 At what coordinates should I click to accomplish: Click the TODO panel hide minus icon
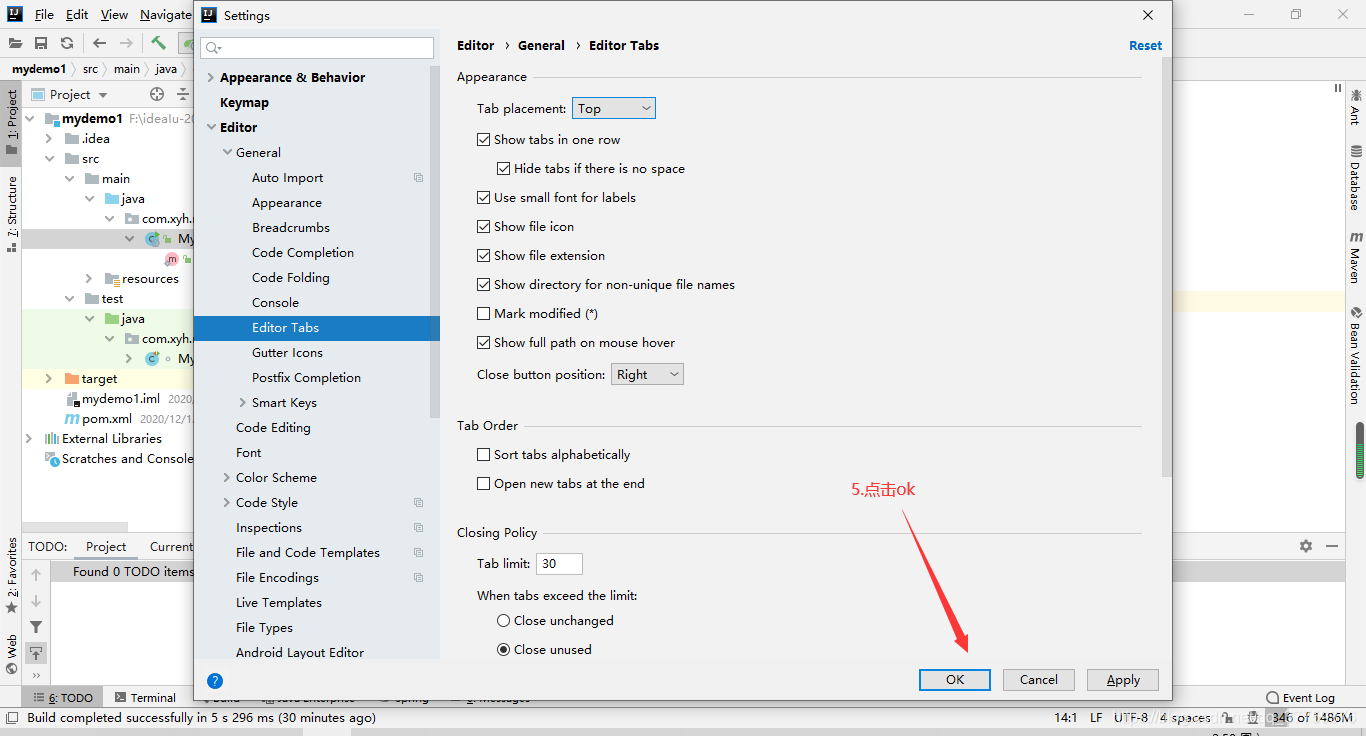(1332, 546)
